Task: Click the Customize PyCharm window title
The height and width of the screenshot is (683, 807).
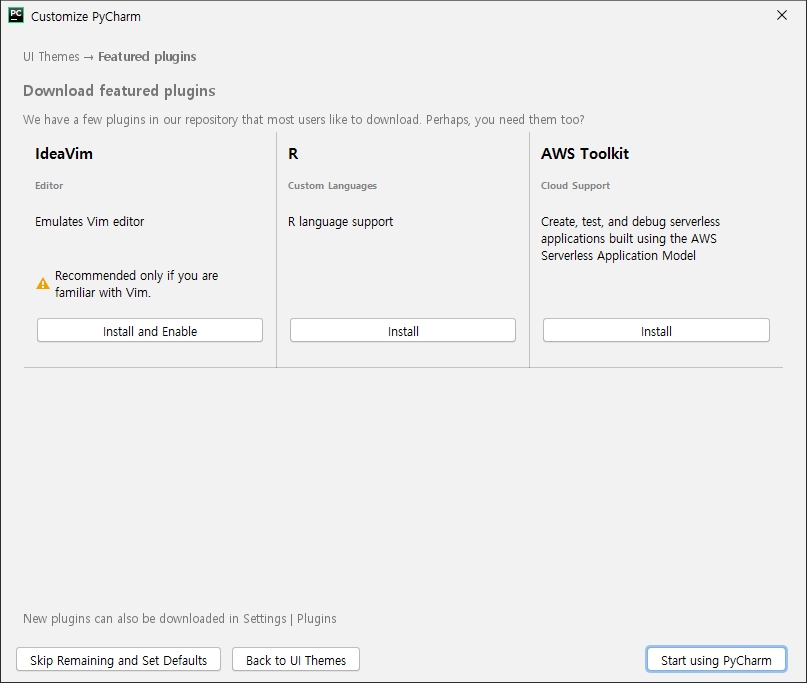Action: [x=85, y=16]
